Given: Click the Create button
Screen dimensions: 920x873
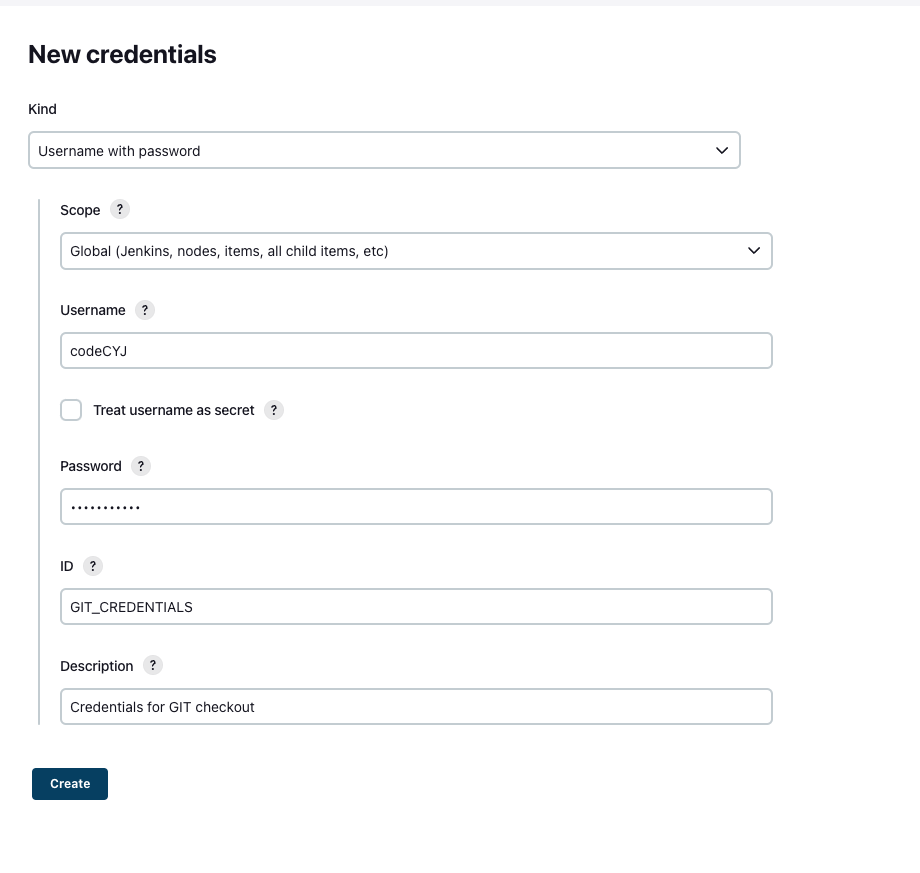Looking at the screenshot, I should coord(70,784).
